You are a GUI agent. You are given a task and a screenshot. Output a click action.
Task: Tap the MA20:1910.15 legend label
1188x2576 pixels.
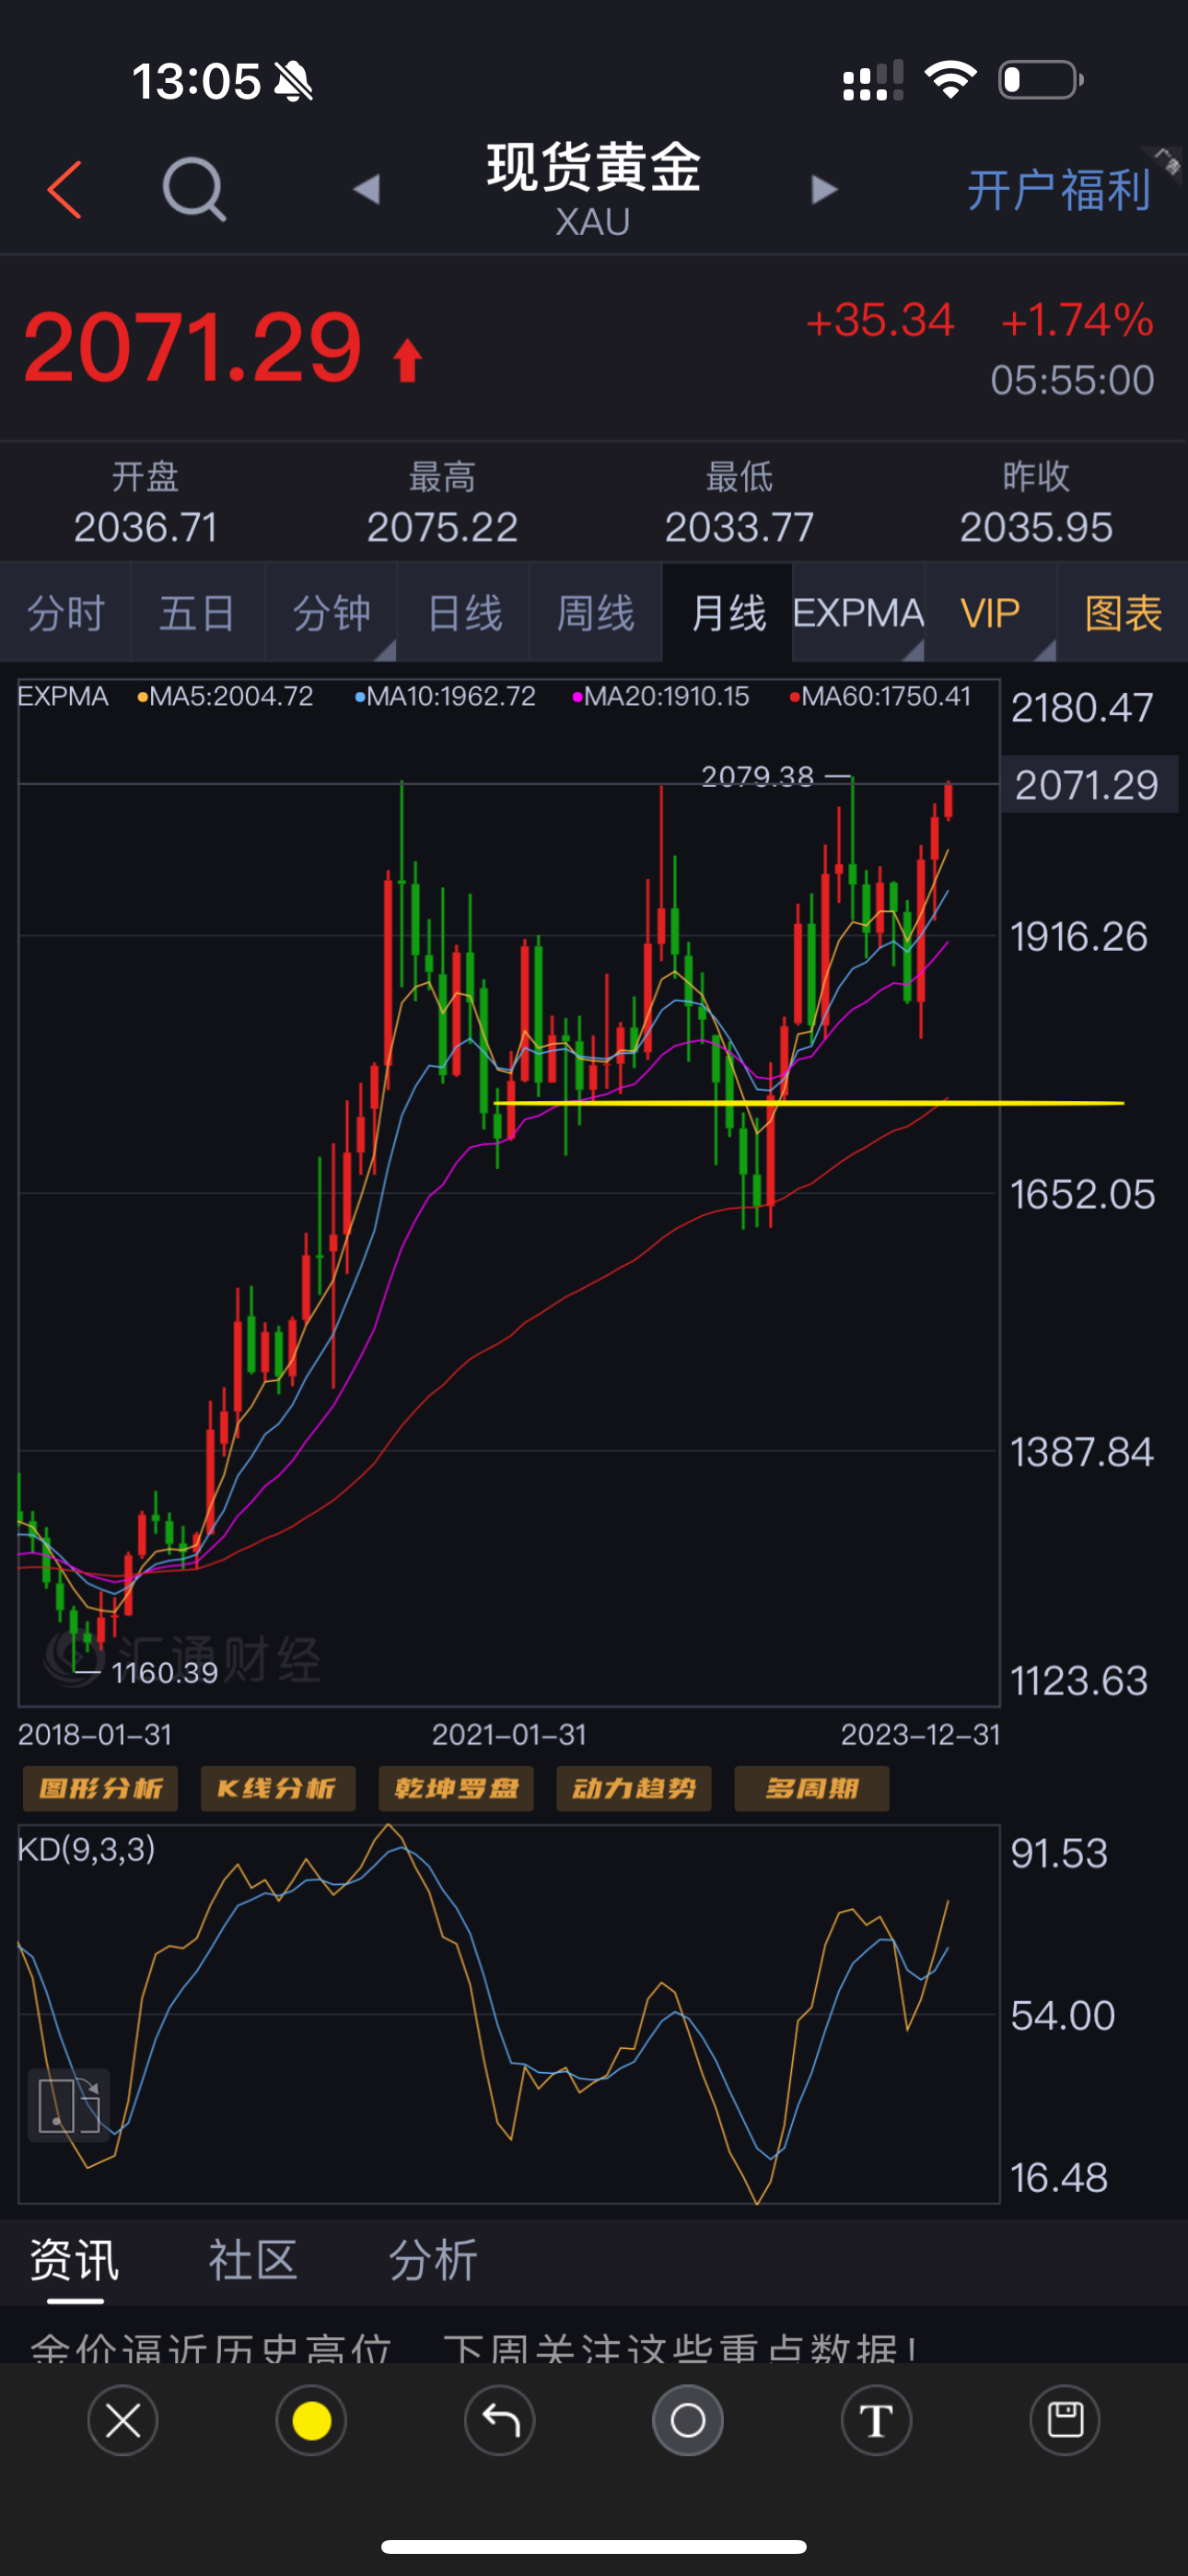[661, 696]
